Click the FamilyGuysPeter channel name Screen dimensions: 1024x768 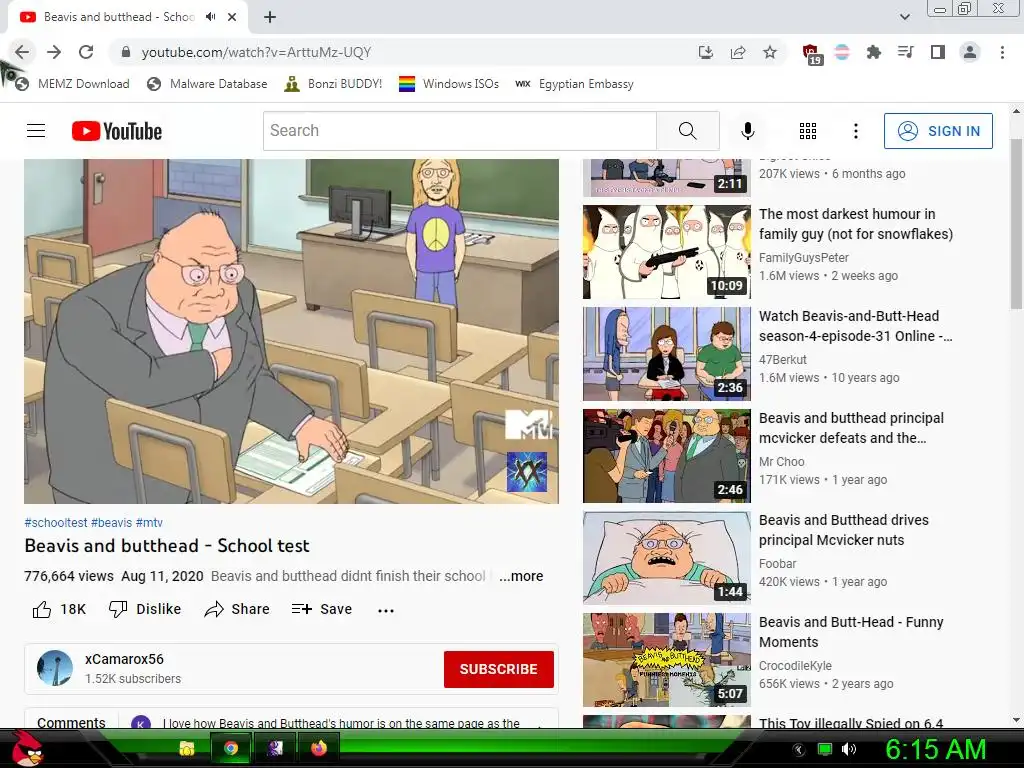(804, 257)
